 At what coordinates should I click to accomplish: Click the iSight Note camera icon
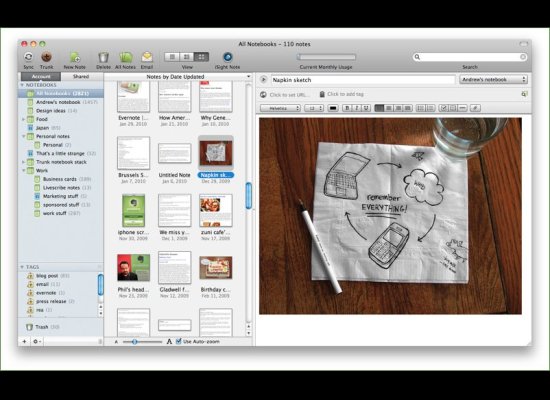228,57
